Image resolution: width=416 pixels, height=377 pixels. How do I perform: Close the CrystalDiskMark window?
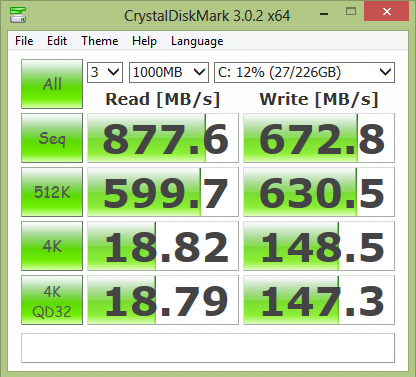pyautogui.click(x=387, y=12)
